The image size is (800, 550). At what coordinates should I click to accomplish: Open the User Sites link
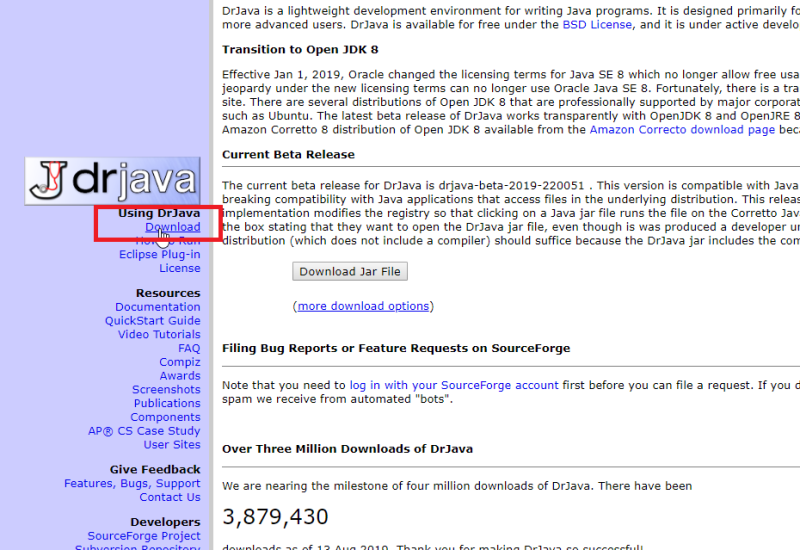click(172, 444)
